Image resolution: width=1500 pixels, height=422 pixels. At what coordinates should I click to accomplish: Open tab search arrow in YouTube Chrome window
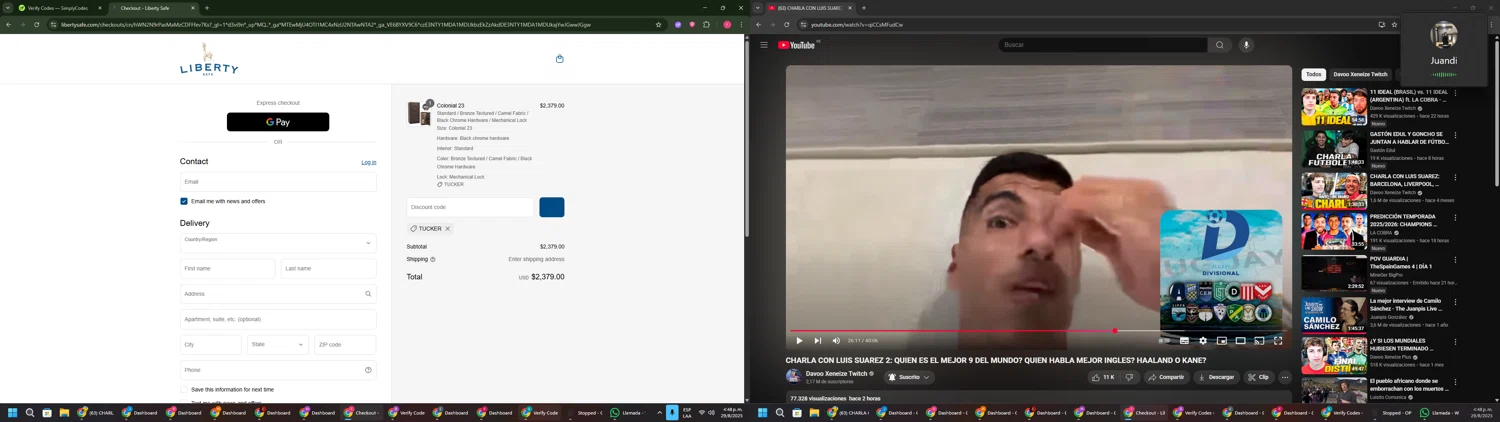point(758,8)
